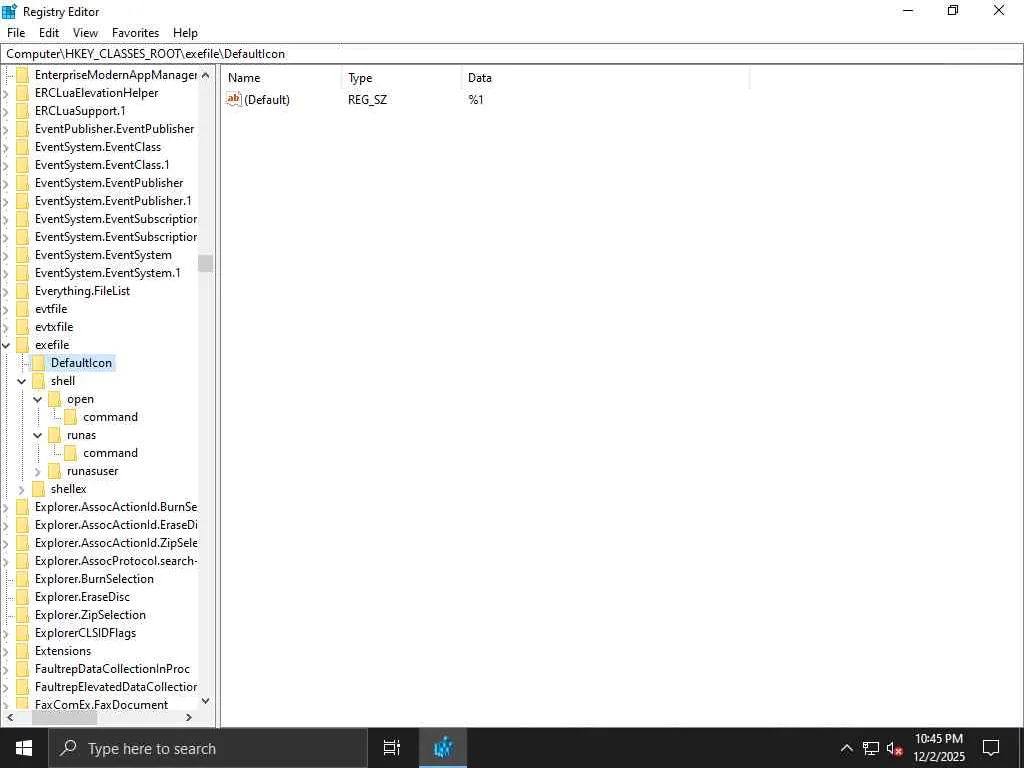Screen dimensions: 1024x768
Task: Open the Help menu
Action: (185, 33)
